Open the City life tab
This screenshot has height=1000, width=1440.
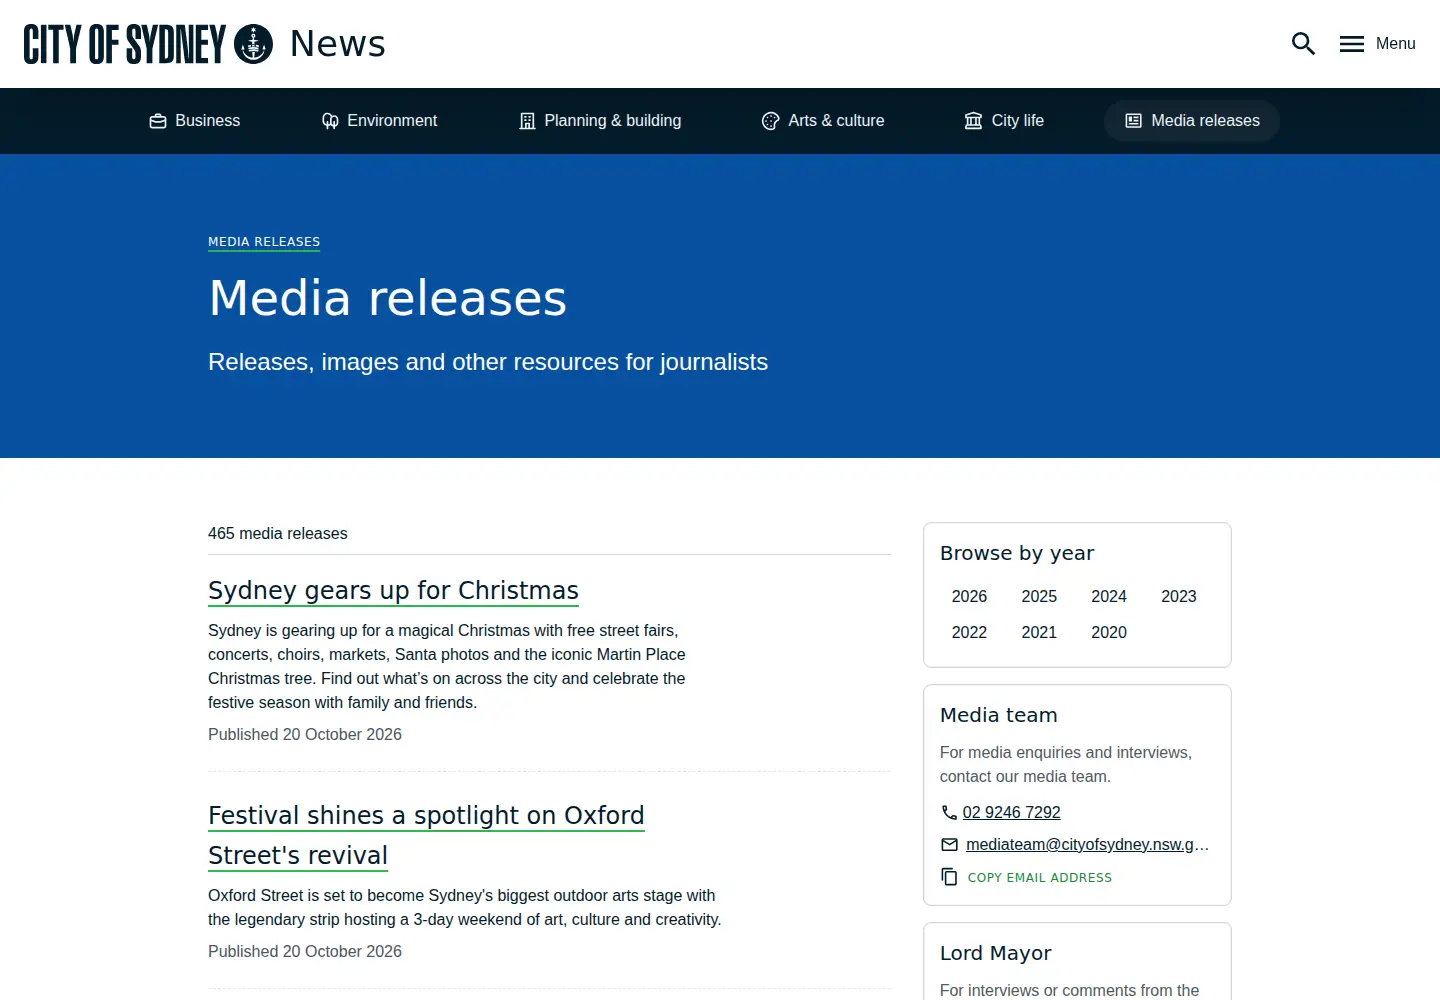[x=1004, y=121]
